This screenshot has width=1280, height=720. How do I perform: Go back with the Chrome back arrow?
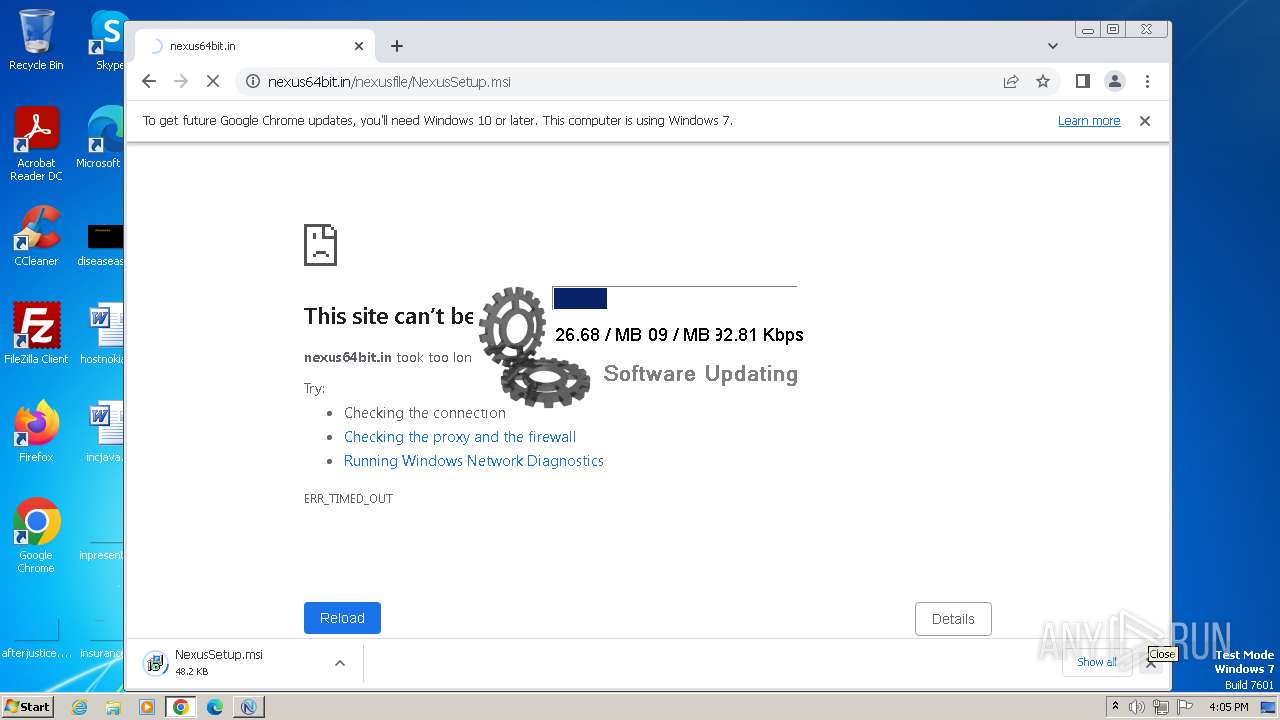[x=149, y=81]
